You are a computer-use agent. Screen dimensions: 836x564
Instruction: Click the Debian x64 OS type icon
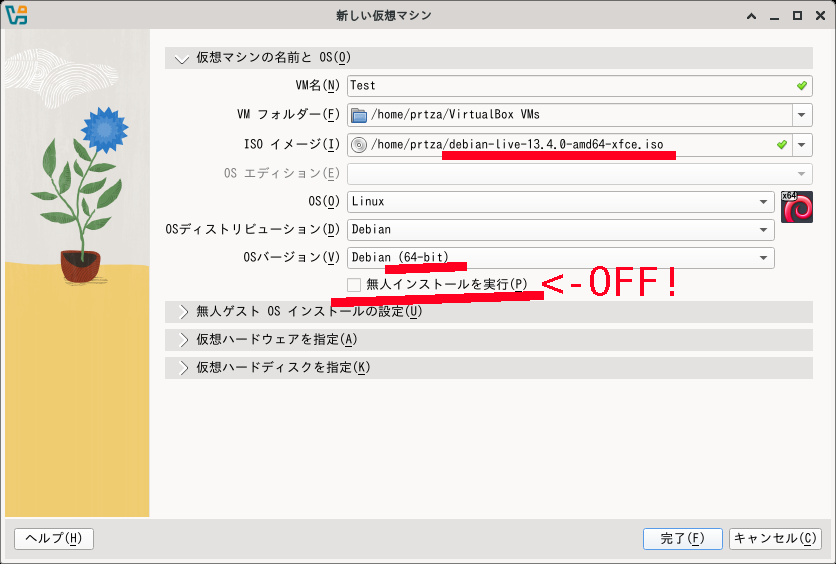pos(797,207)
